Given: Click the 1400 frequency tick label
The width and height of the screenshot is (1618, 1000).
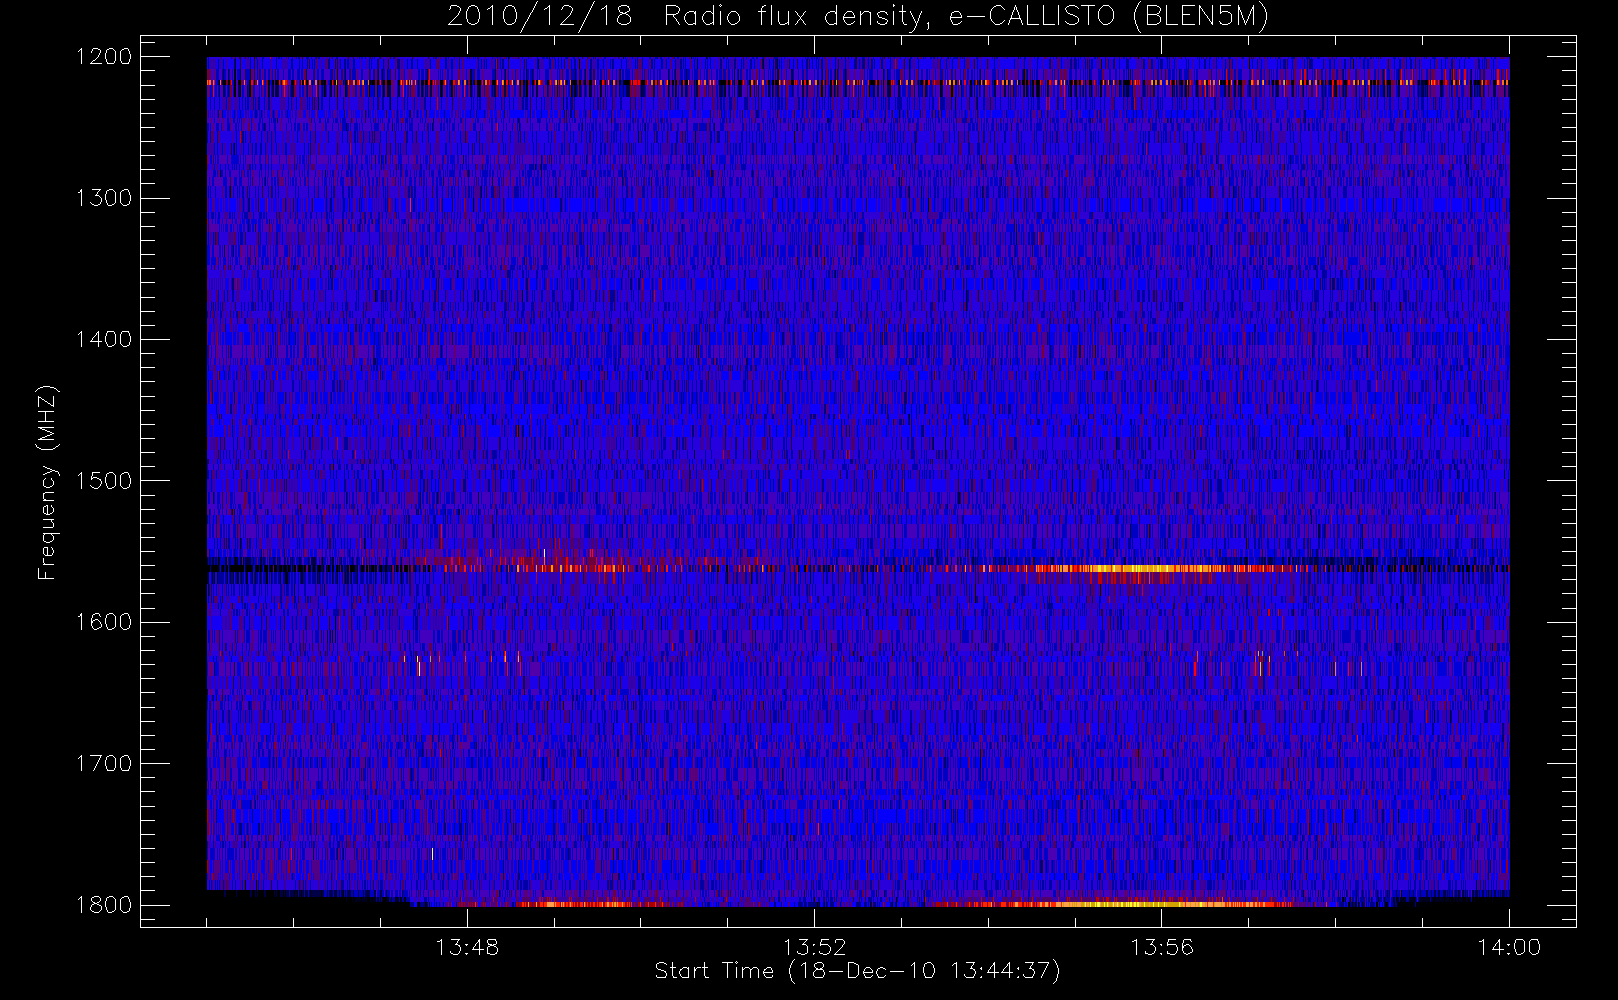Looking at the screenshot, I should pyautogui.click(x=104, y=339).
